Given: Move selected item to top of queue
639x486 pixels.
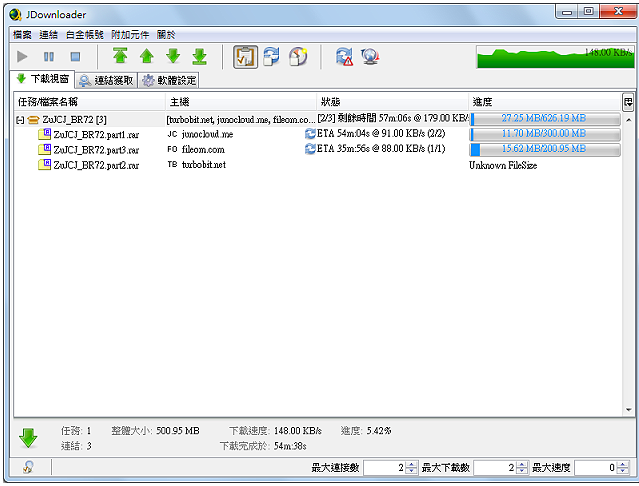Looking at the screenshot, I should coord(120,56).
